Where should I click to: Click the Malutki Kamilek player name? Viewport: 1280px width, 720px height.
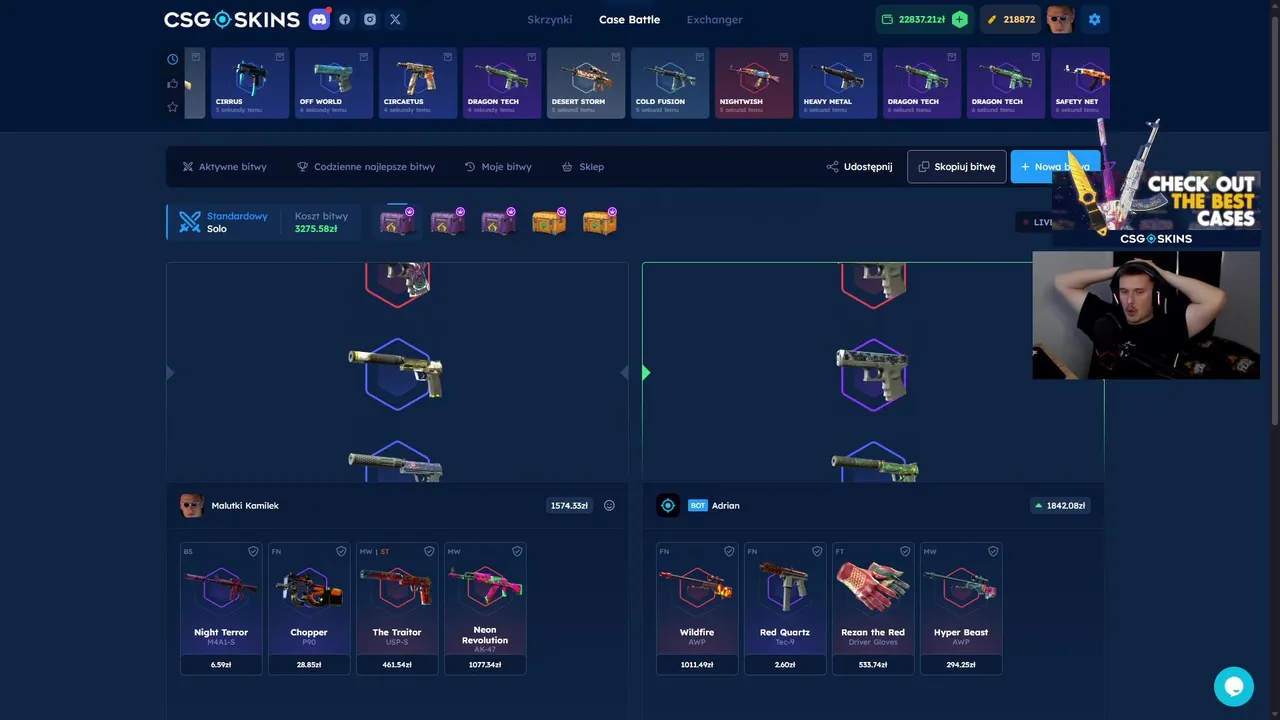[x=245, y=506]
